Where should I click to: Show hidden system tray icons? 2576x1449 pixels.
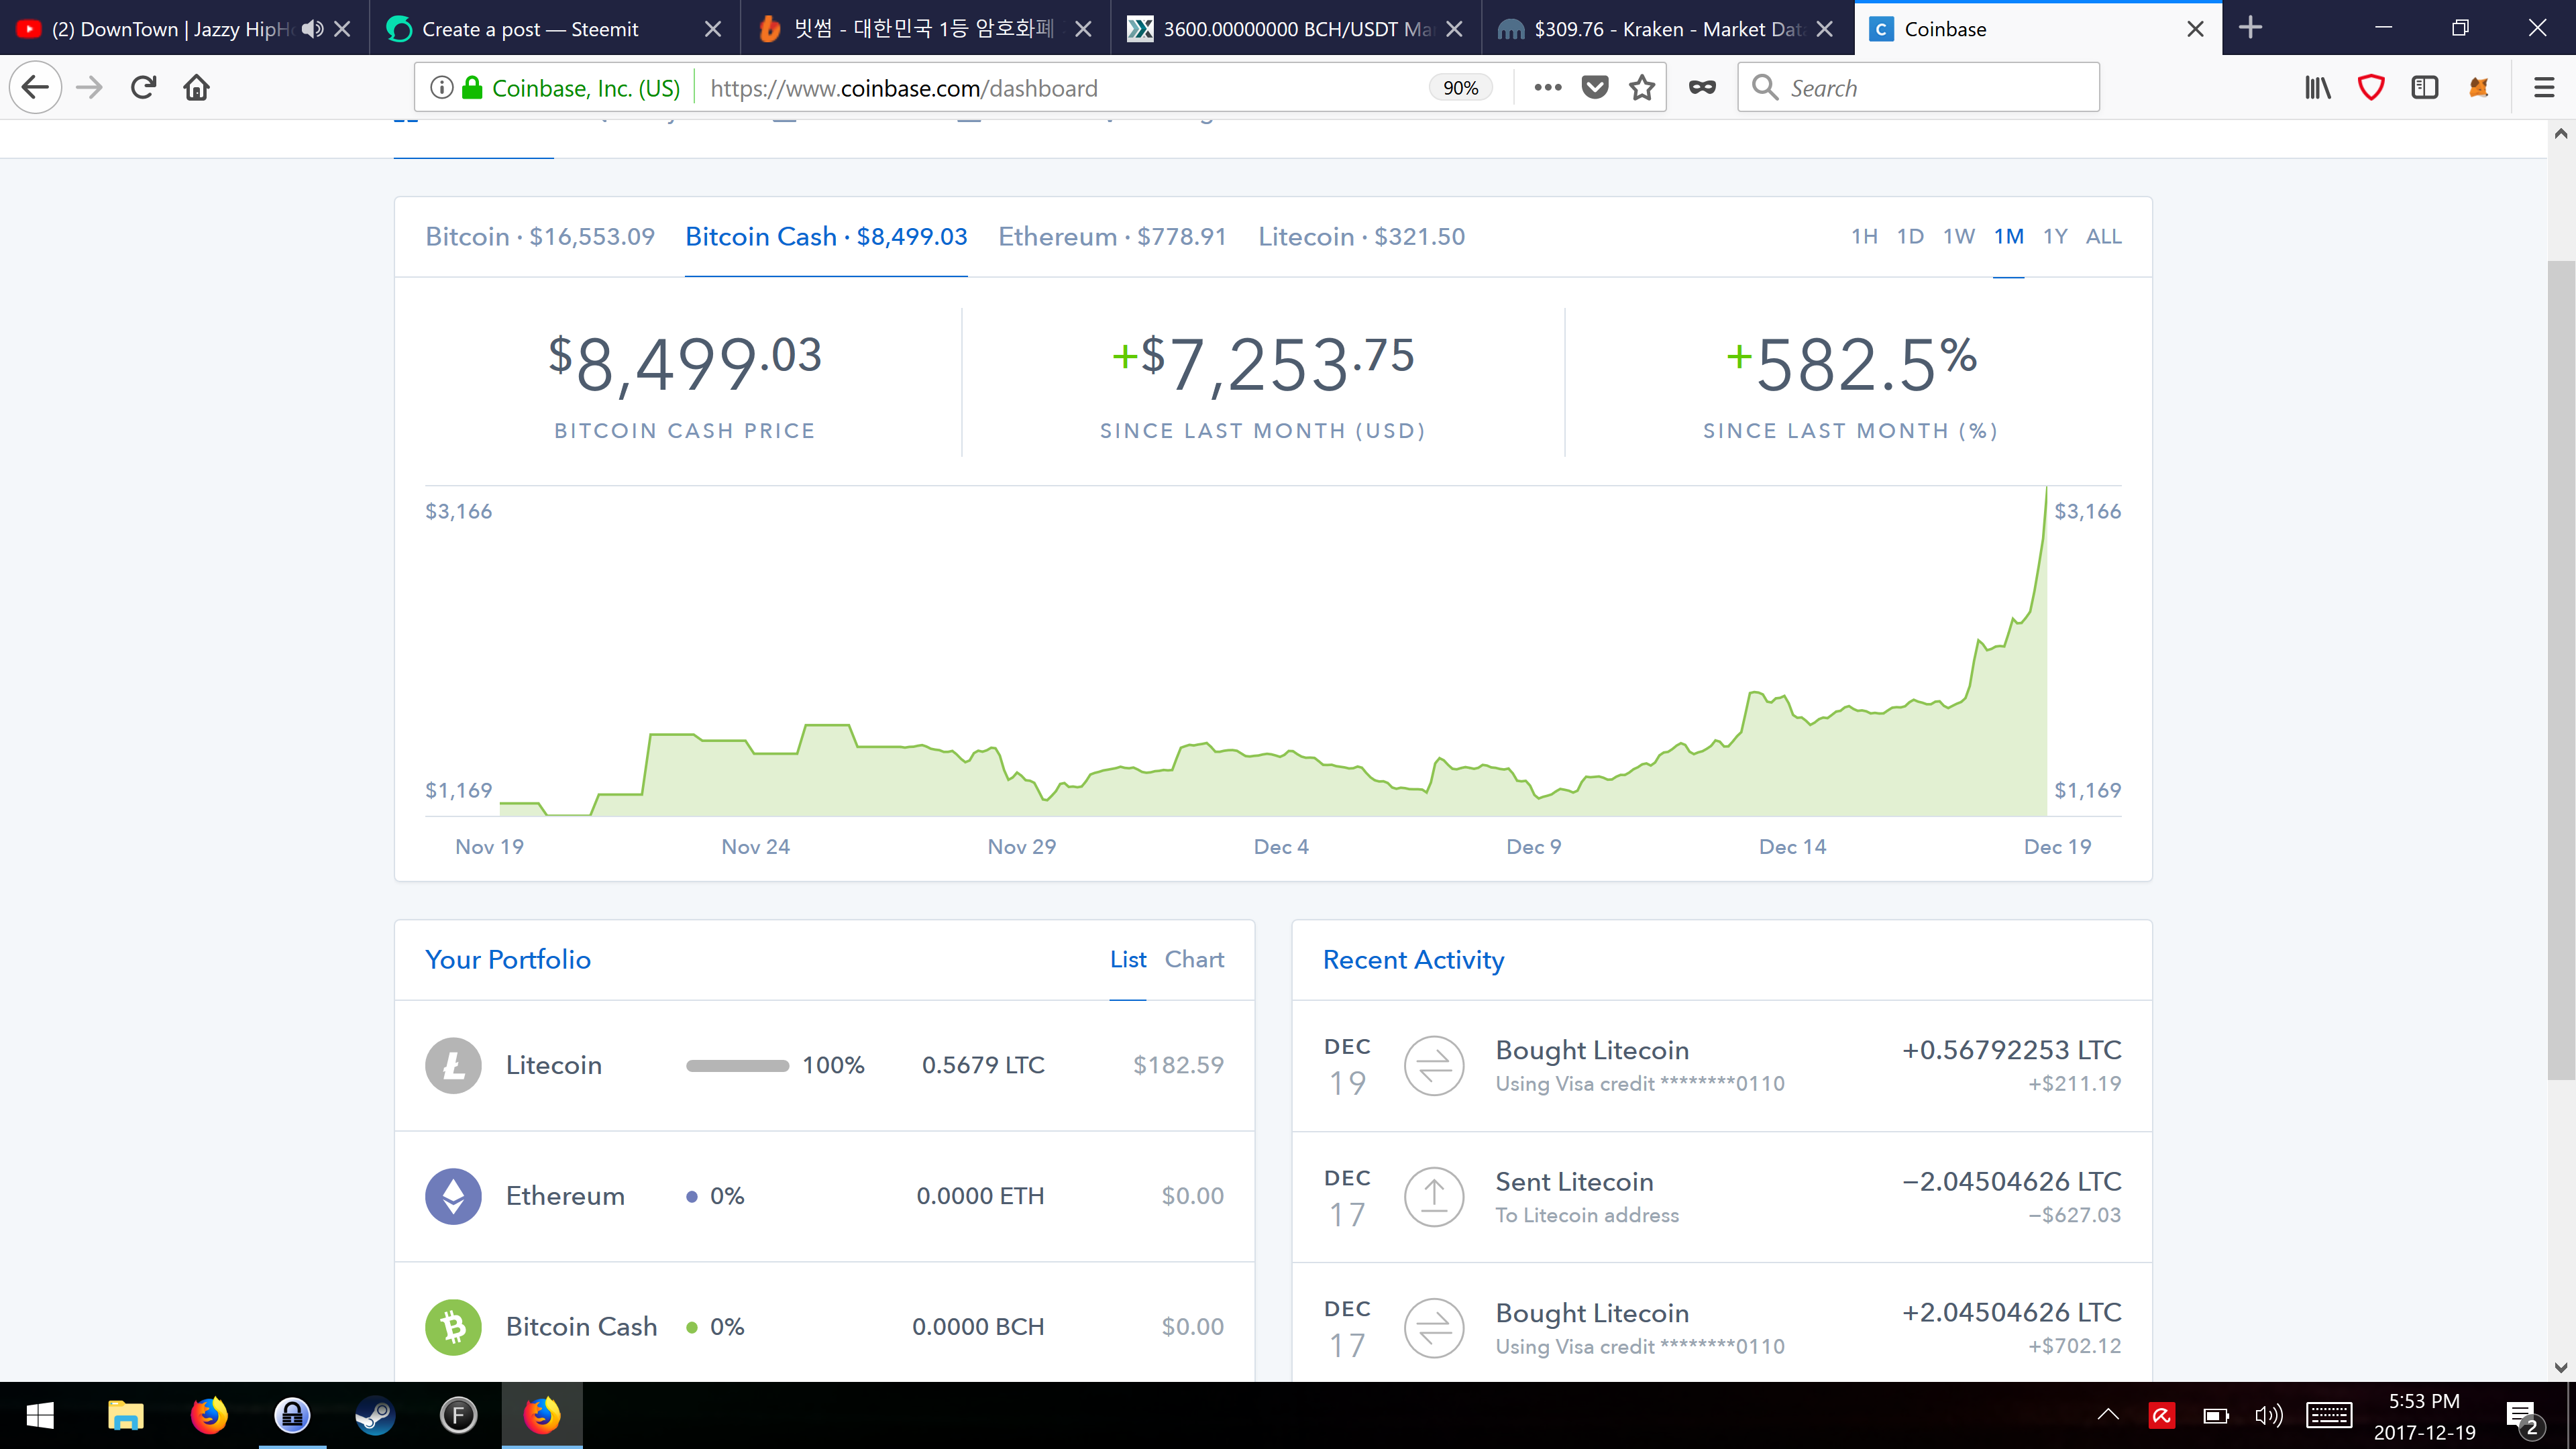tap(2108, 1414)
